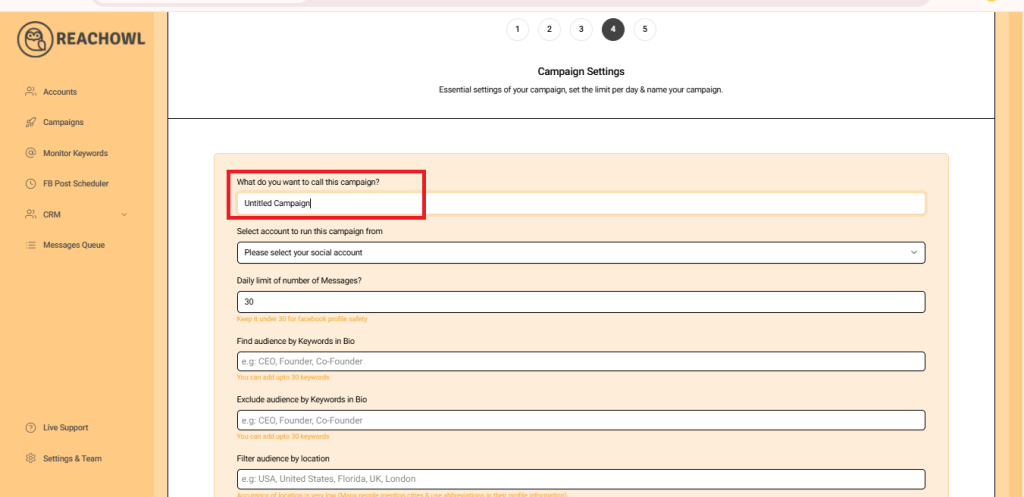Click the Accounts people icon
Image resolution: width=1024 pixels, height=497 pixels.
pyautogui.click(x=31, y=91)
